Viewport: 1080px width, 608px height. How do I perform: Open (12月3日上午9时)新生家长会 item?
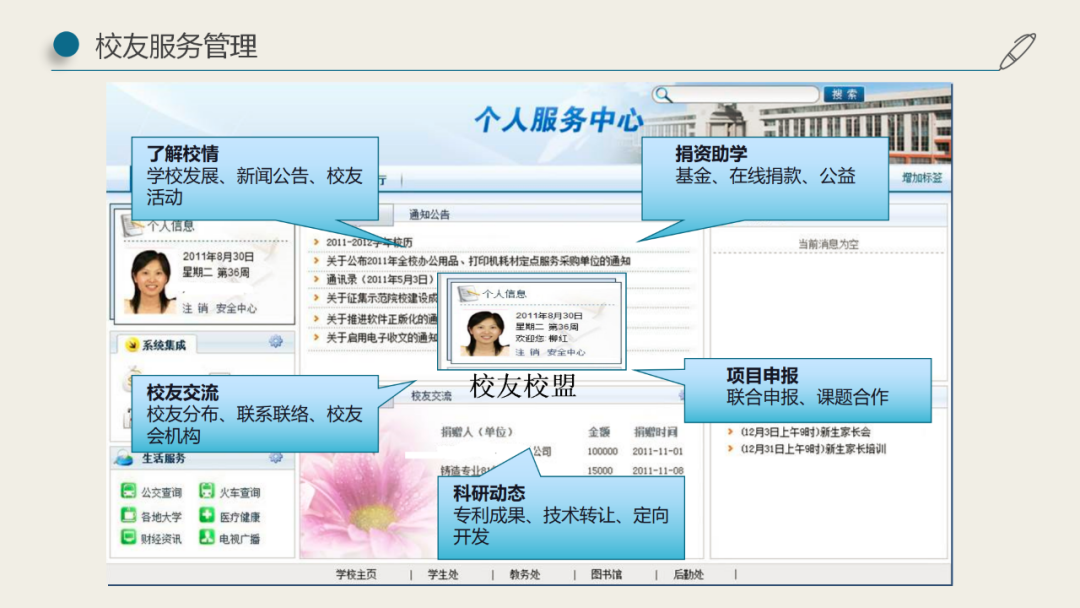(805, 432)
